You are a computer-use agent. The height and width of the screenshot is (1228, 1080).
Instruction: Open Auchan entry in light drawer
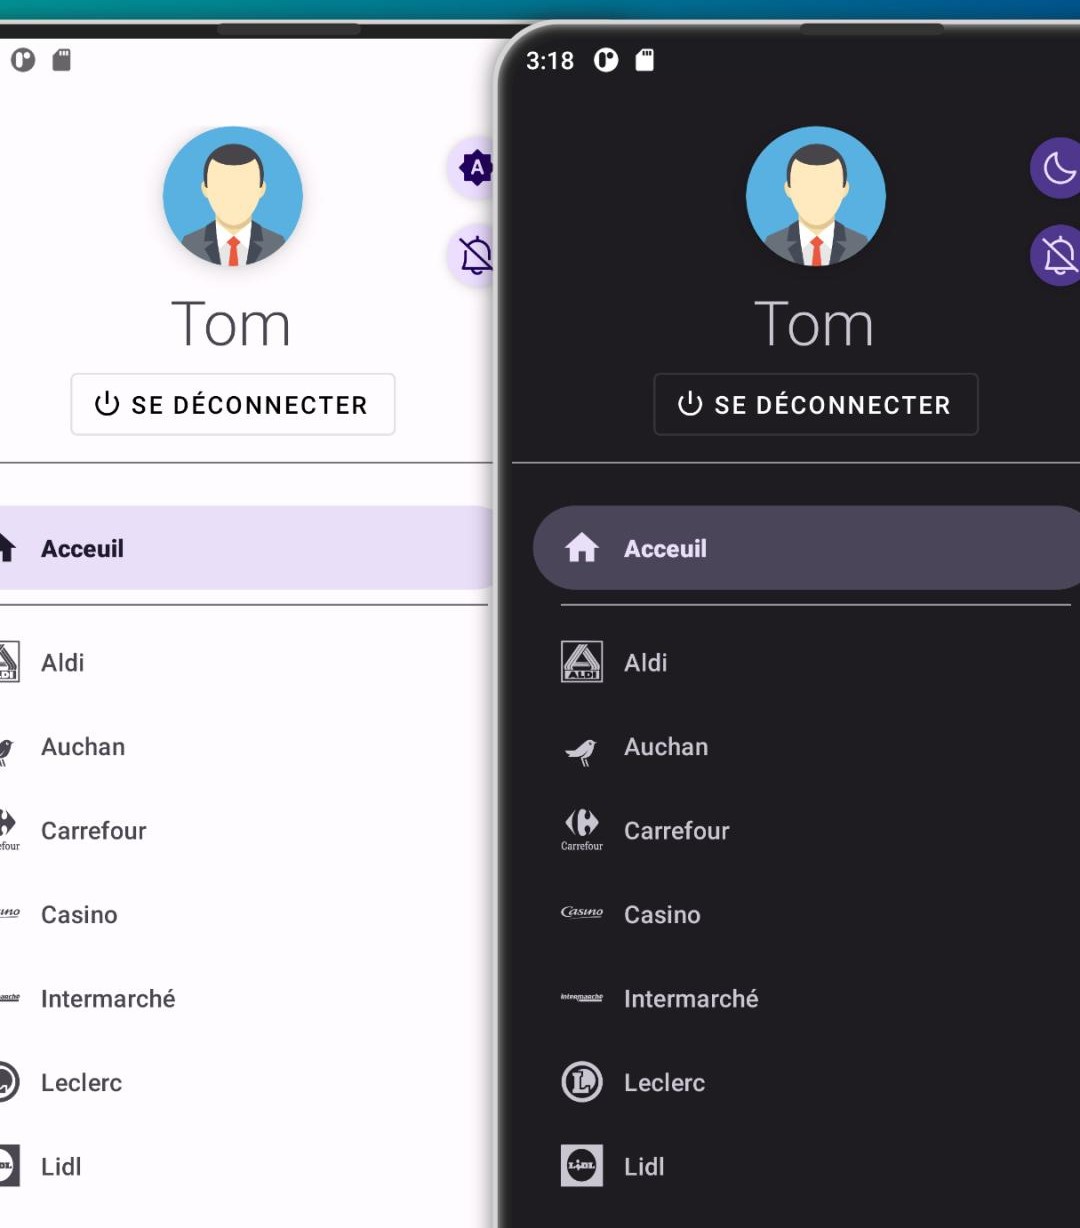point(244,747)
